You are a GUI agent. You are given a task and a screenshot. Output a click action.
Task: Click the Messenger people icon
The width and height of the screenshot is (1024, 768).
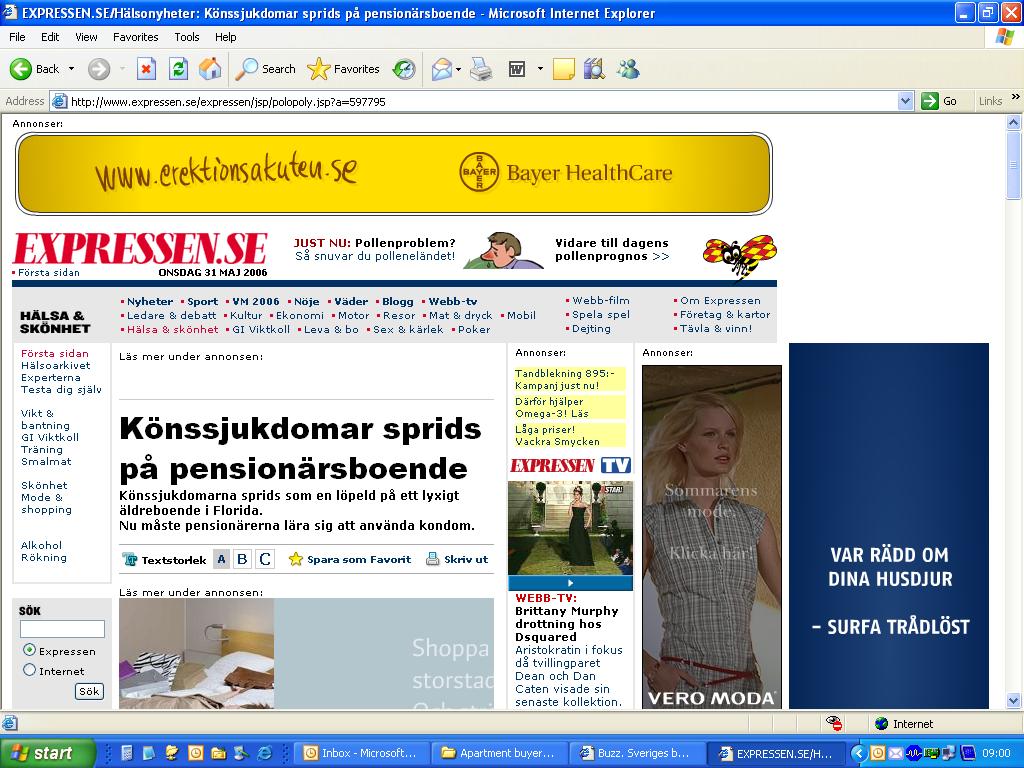click(628, 69)
